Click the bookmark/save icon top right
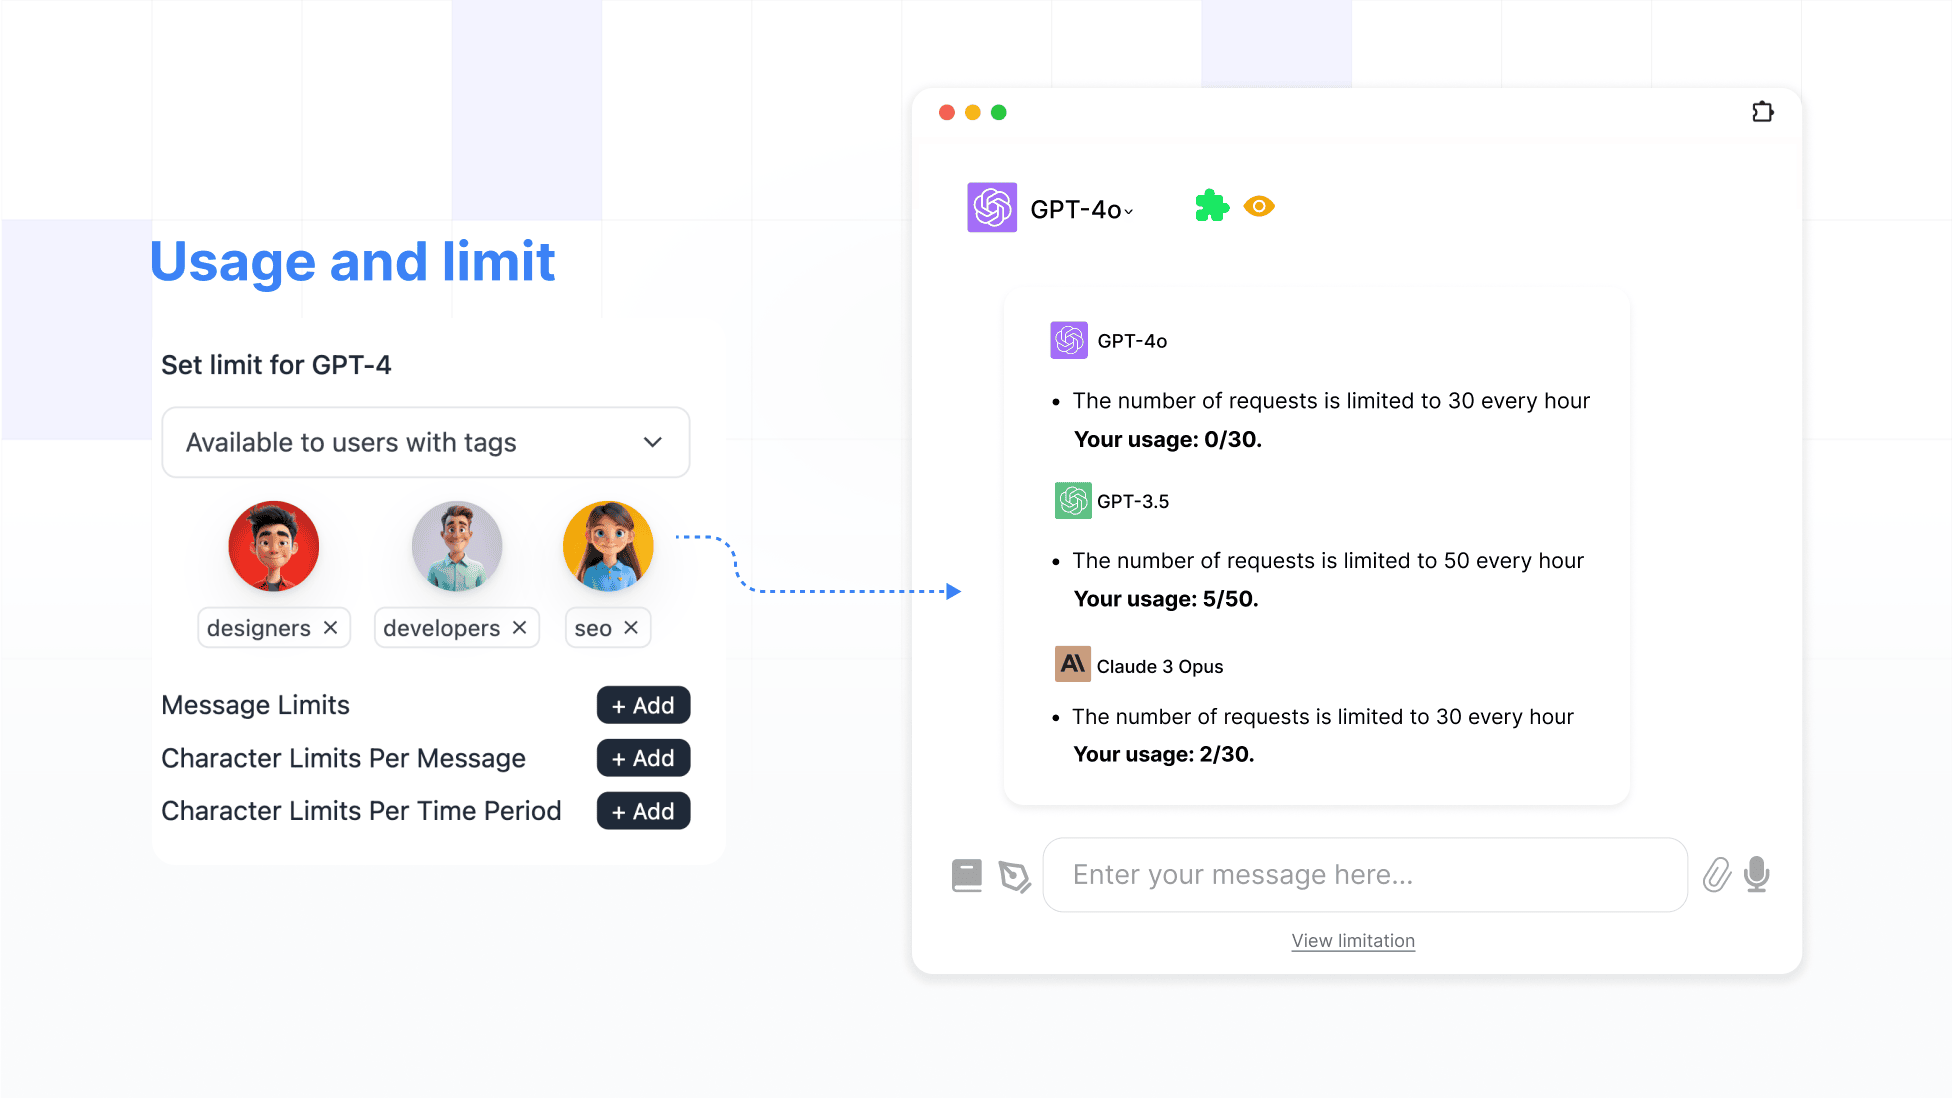 click(1762, 111)
